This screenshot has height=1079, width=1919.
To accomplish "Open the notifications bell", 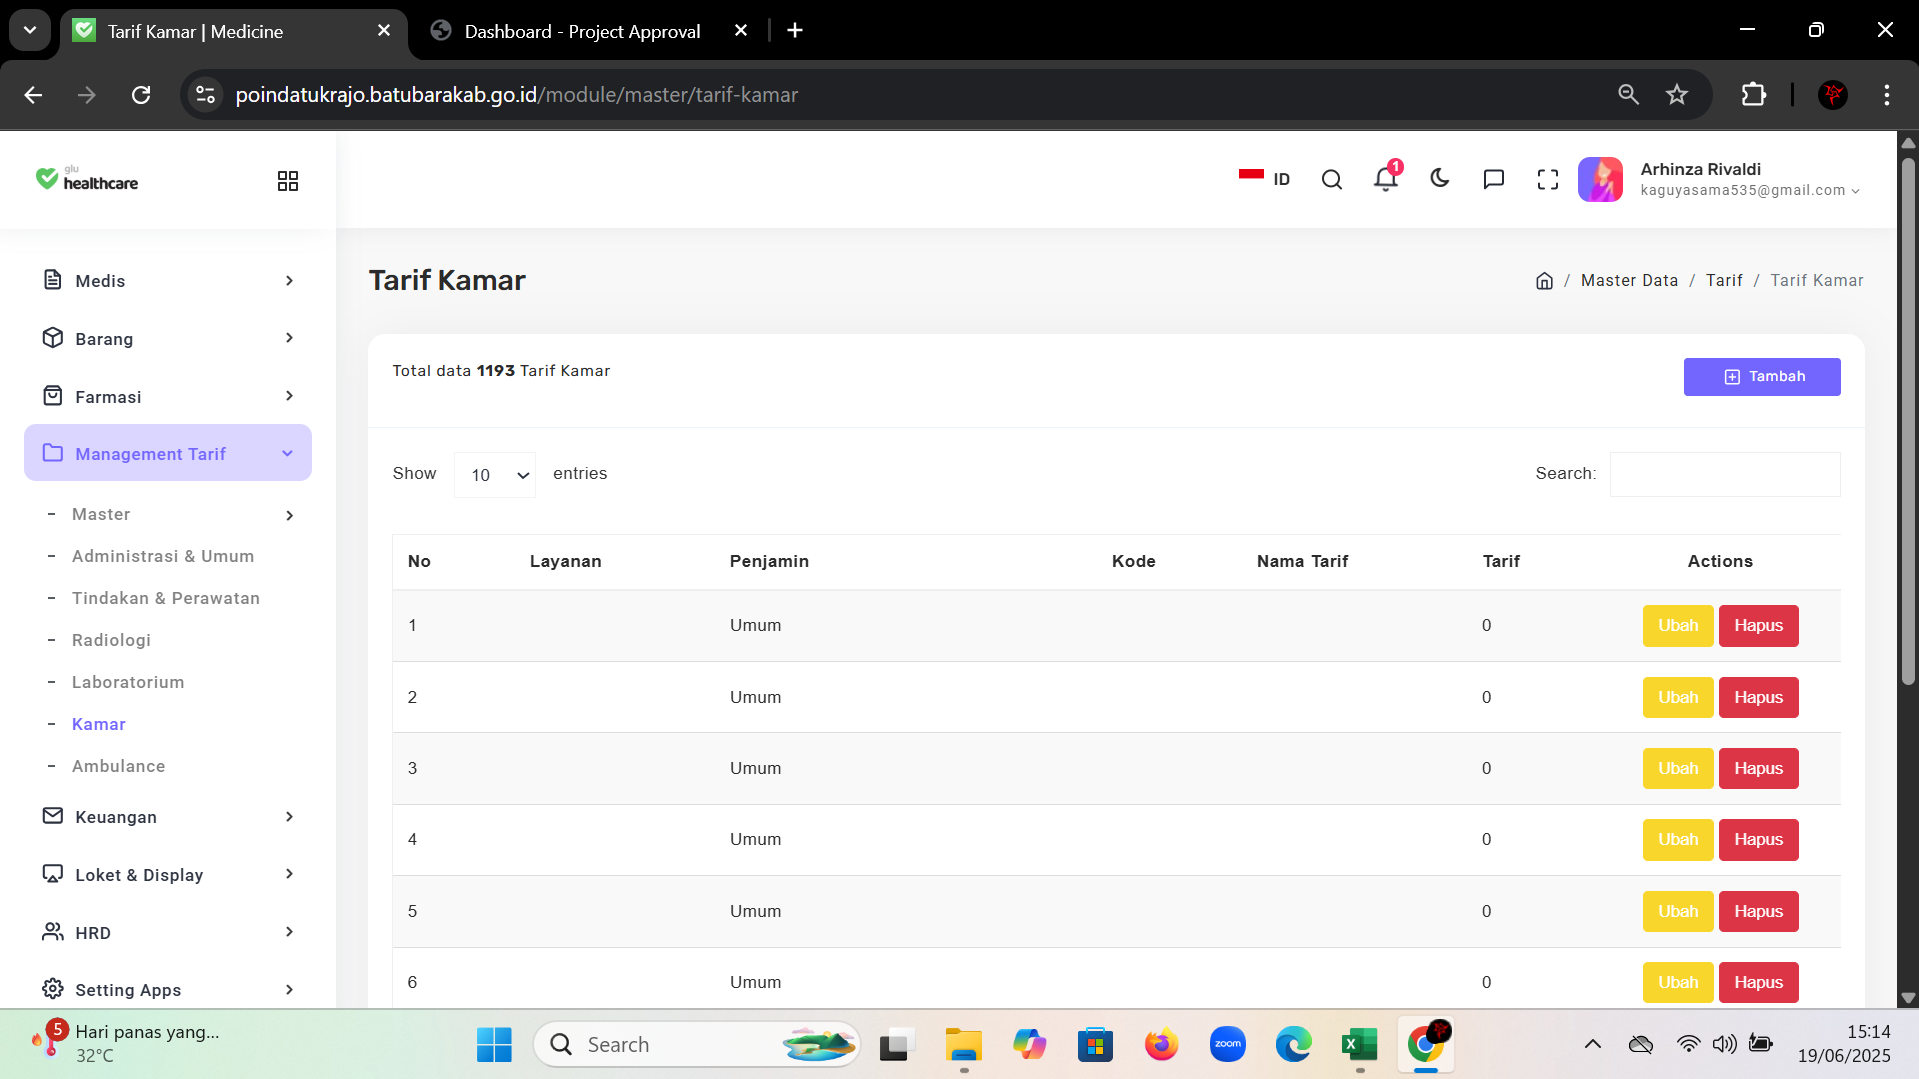I will coord(1385,179).
